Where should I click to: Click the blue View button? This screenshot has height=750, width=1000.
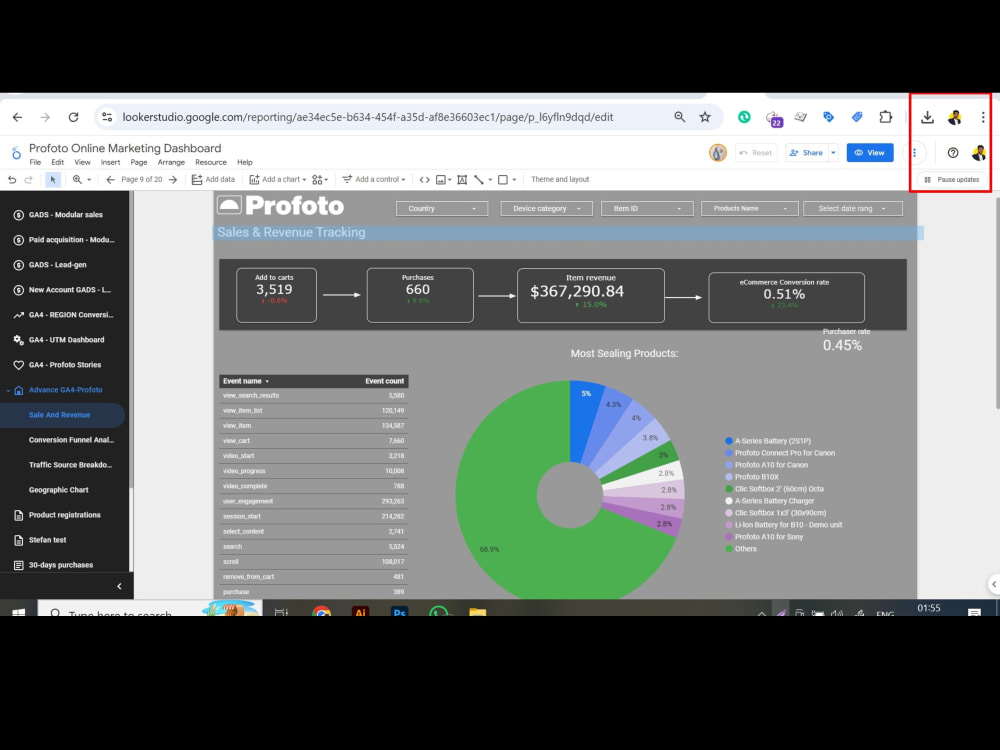click(870, 153)
